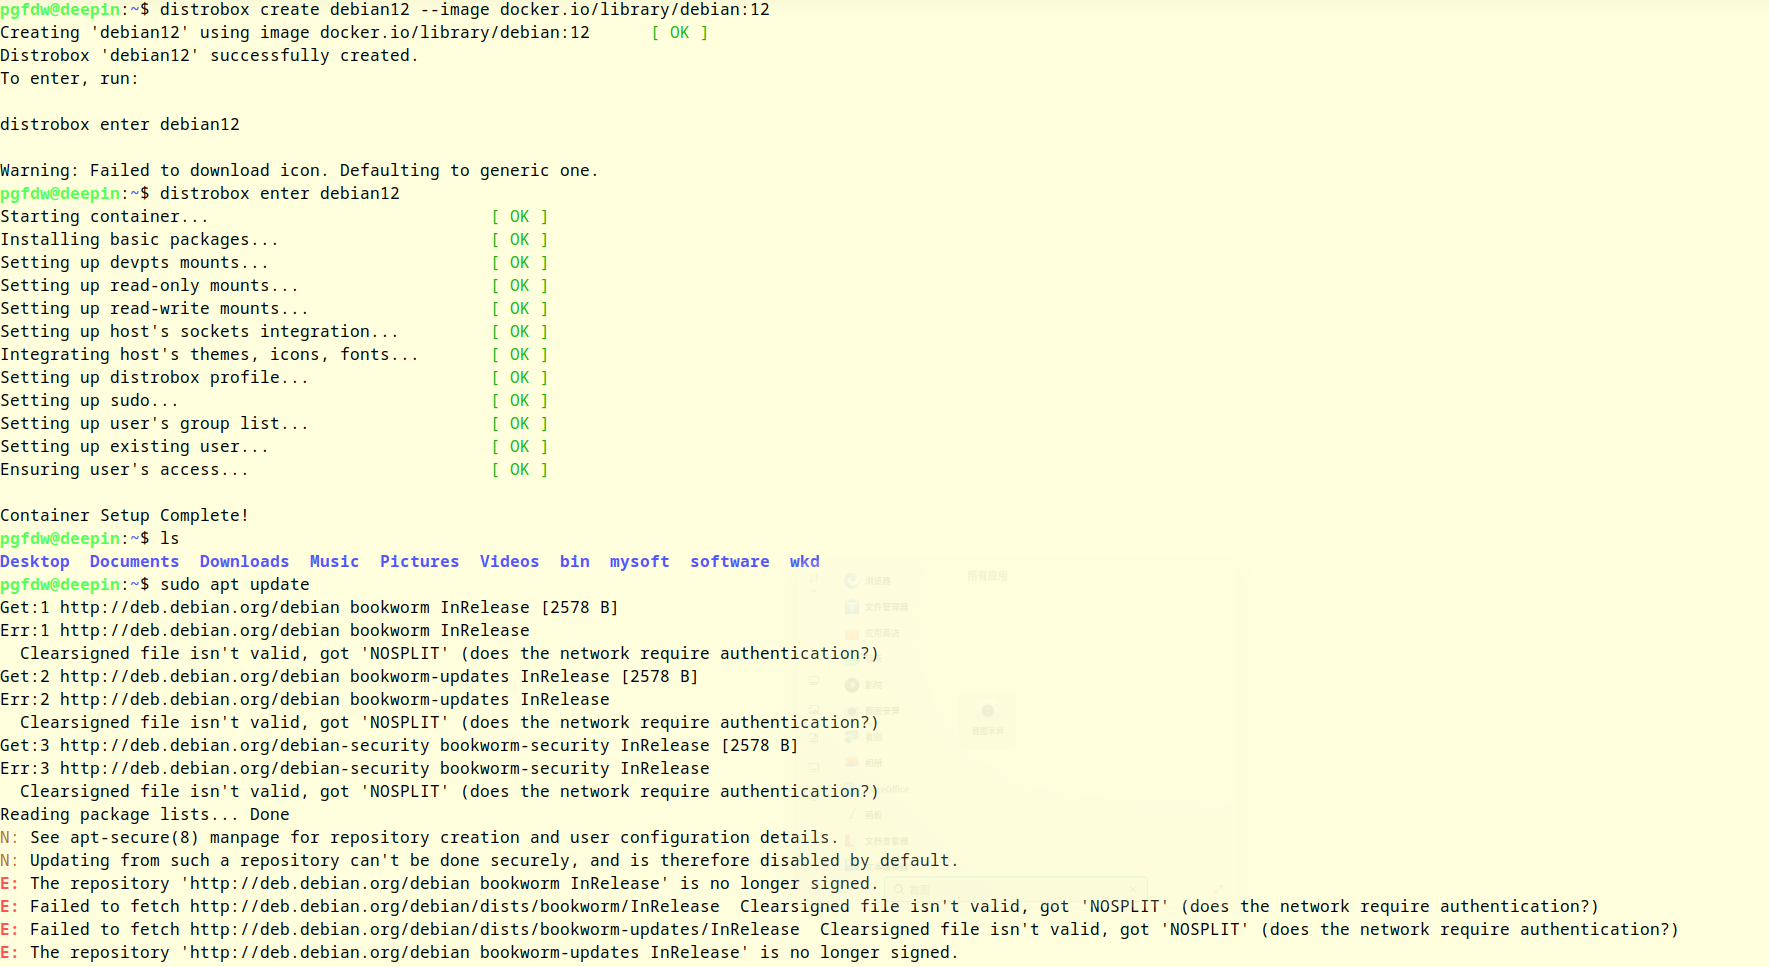Viewport: 1769px width, 967px height.
Task: Click the OK status beside 'Creating 'debian12' using image'
Action: [x=680, y=33]
